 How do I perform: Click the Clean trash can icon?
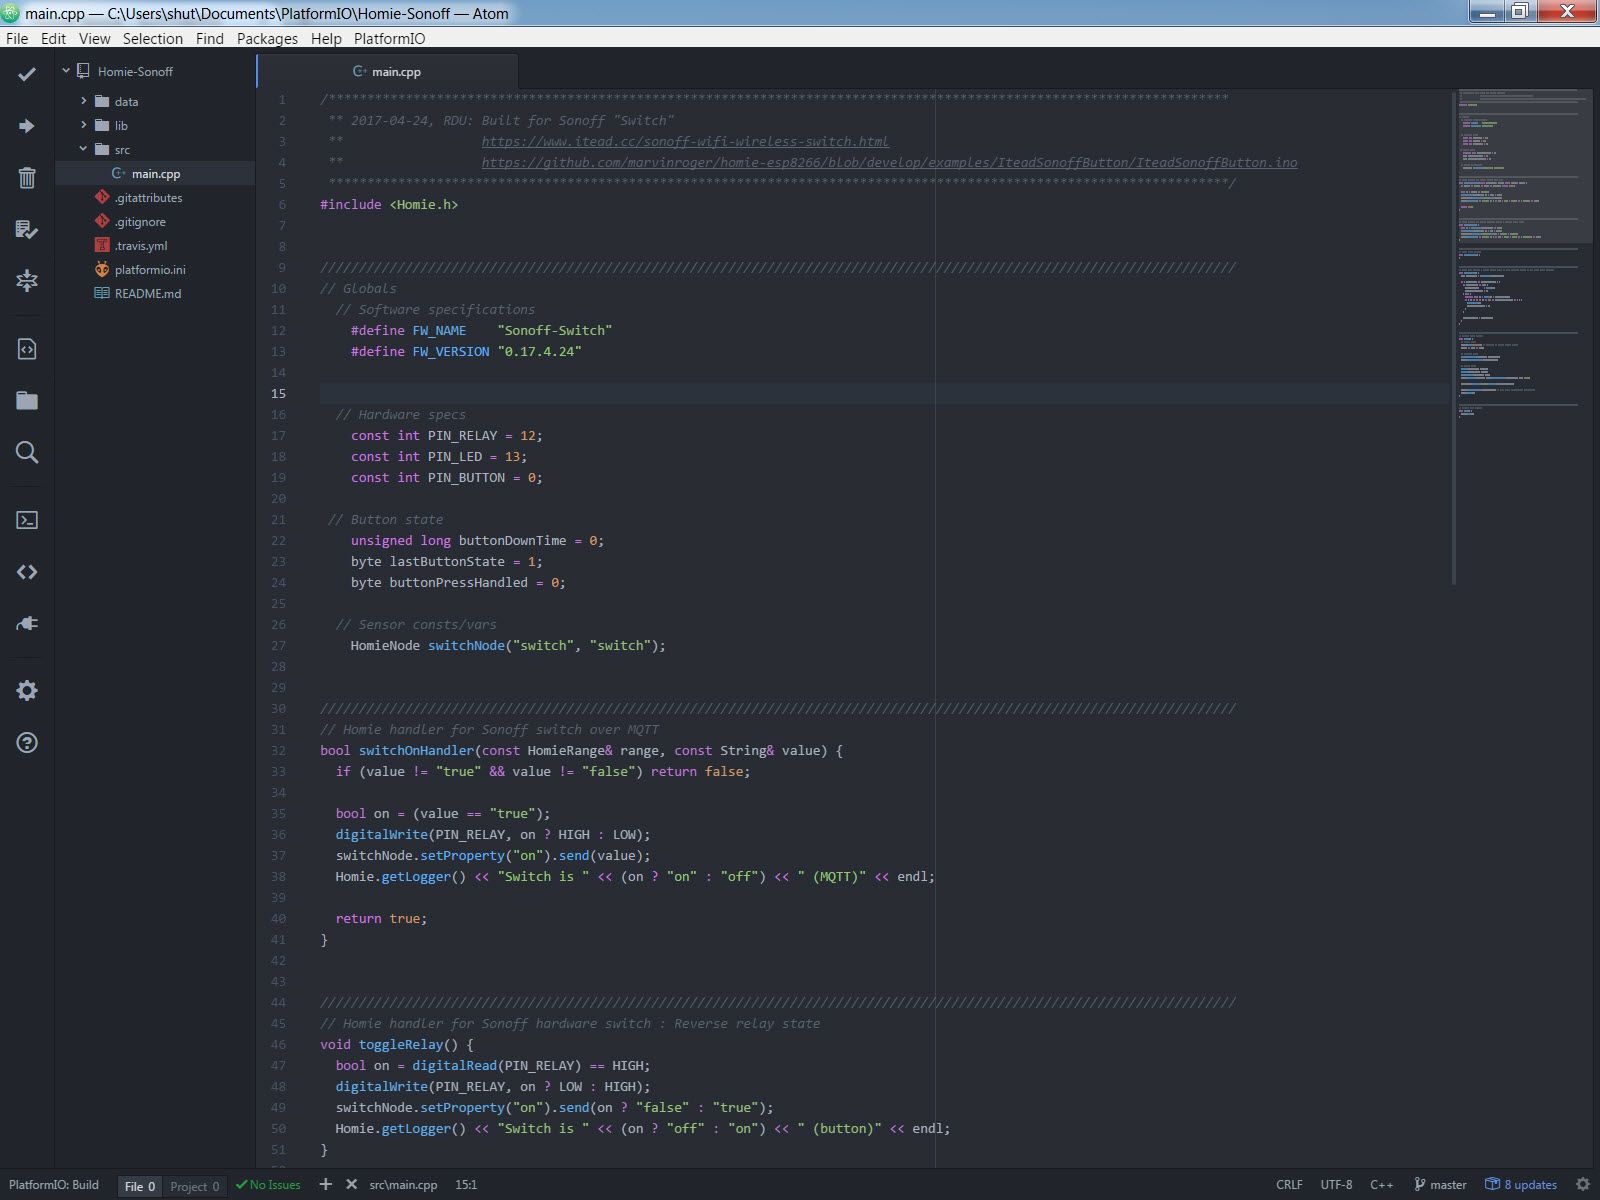click(x=27, y=178)
